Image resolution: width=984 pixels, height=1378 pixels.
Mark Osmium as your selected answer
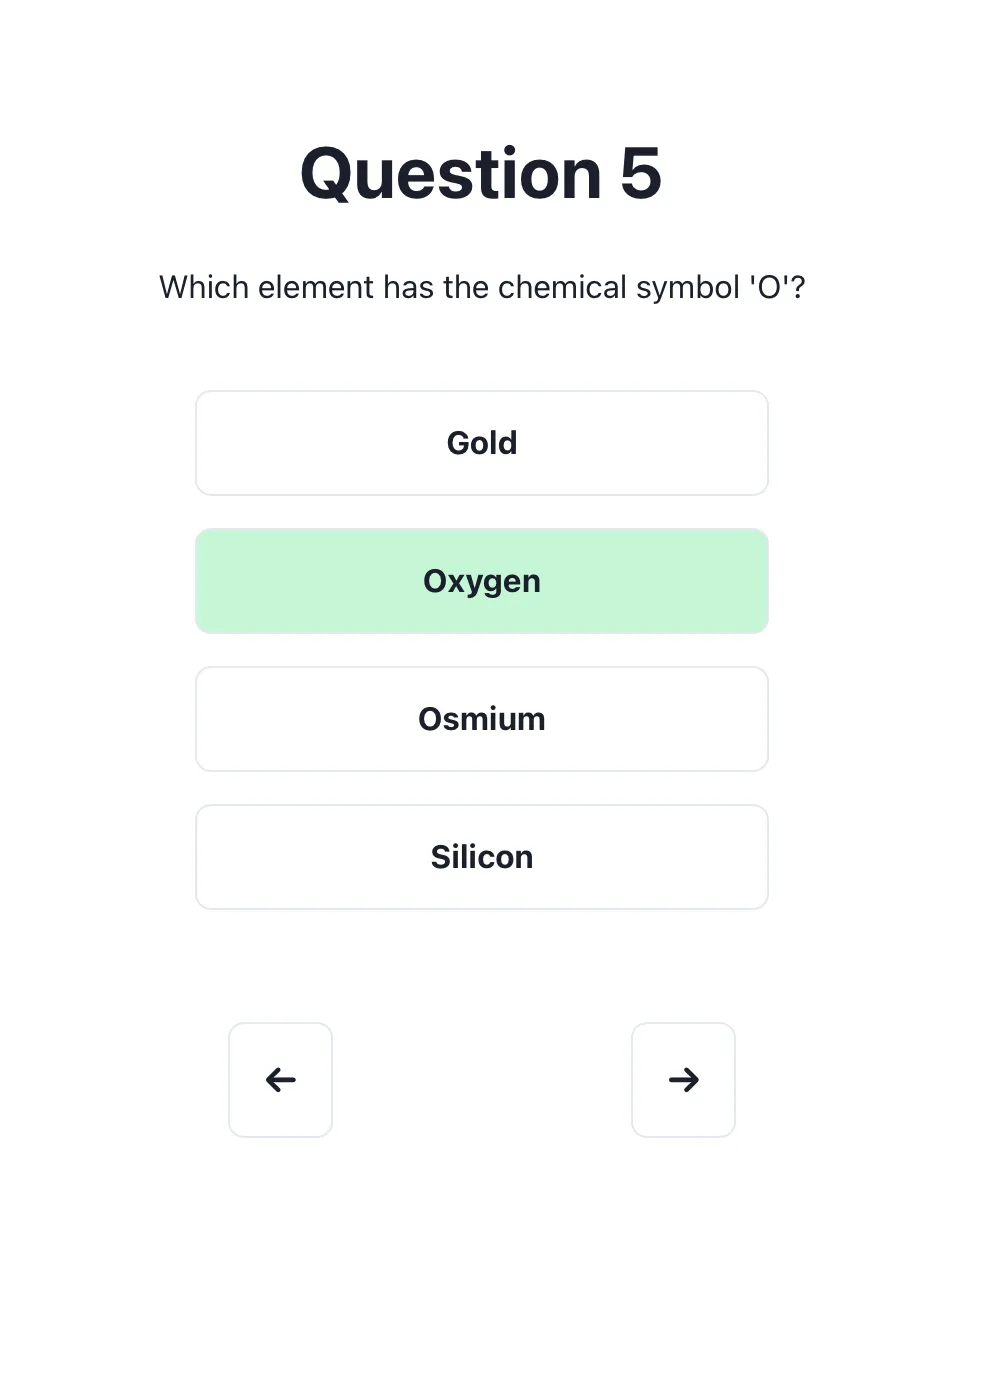[481, 719]
